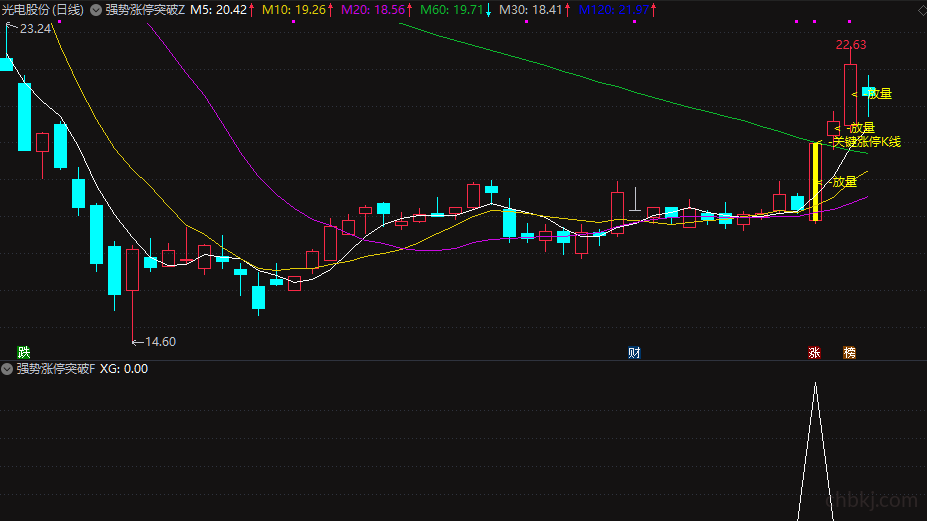
Task: Click the 22.63 high price label
Action: 851,45
